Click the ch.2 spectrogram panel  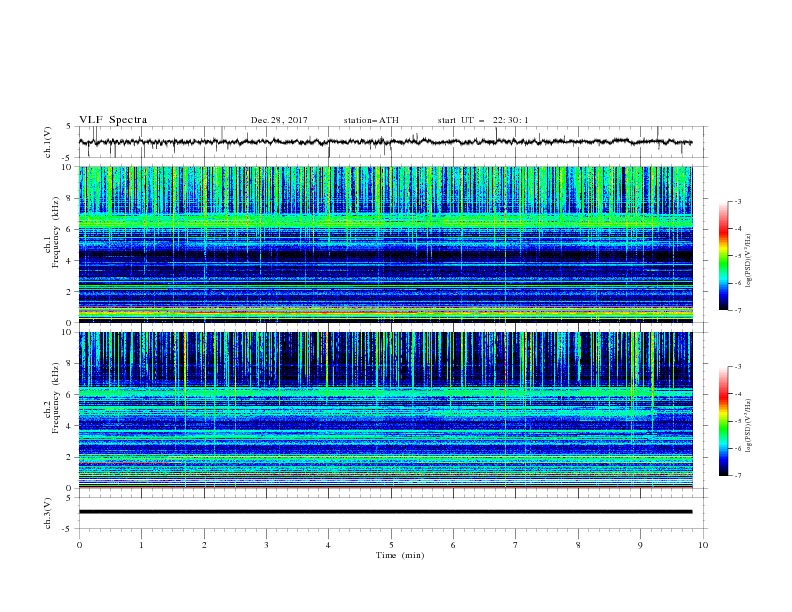click(385, 410)
